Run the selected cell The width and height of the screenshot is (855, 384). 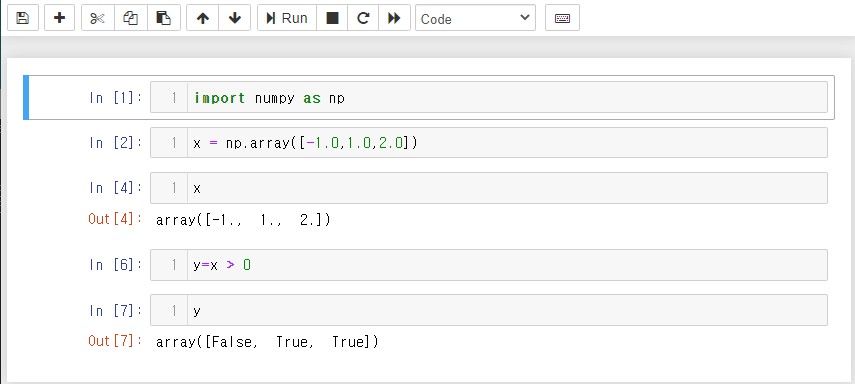tap(287, 18)
